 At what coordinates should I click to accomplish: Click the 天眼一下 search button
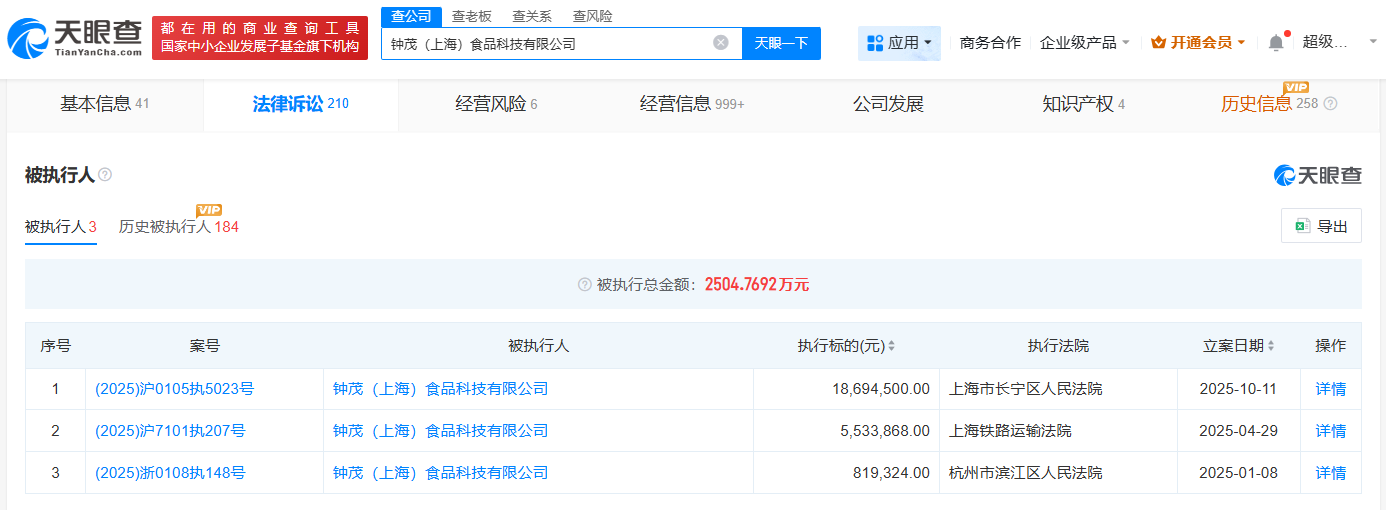pyautogui.click(x=781, y=43)
